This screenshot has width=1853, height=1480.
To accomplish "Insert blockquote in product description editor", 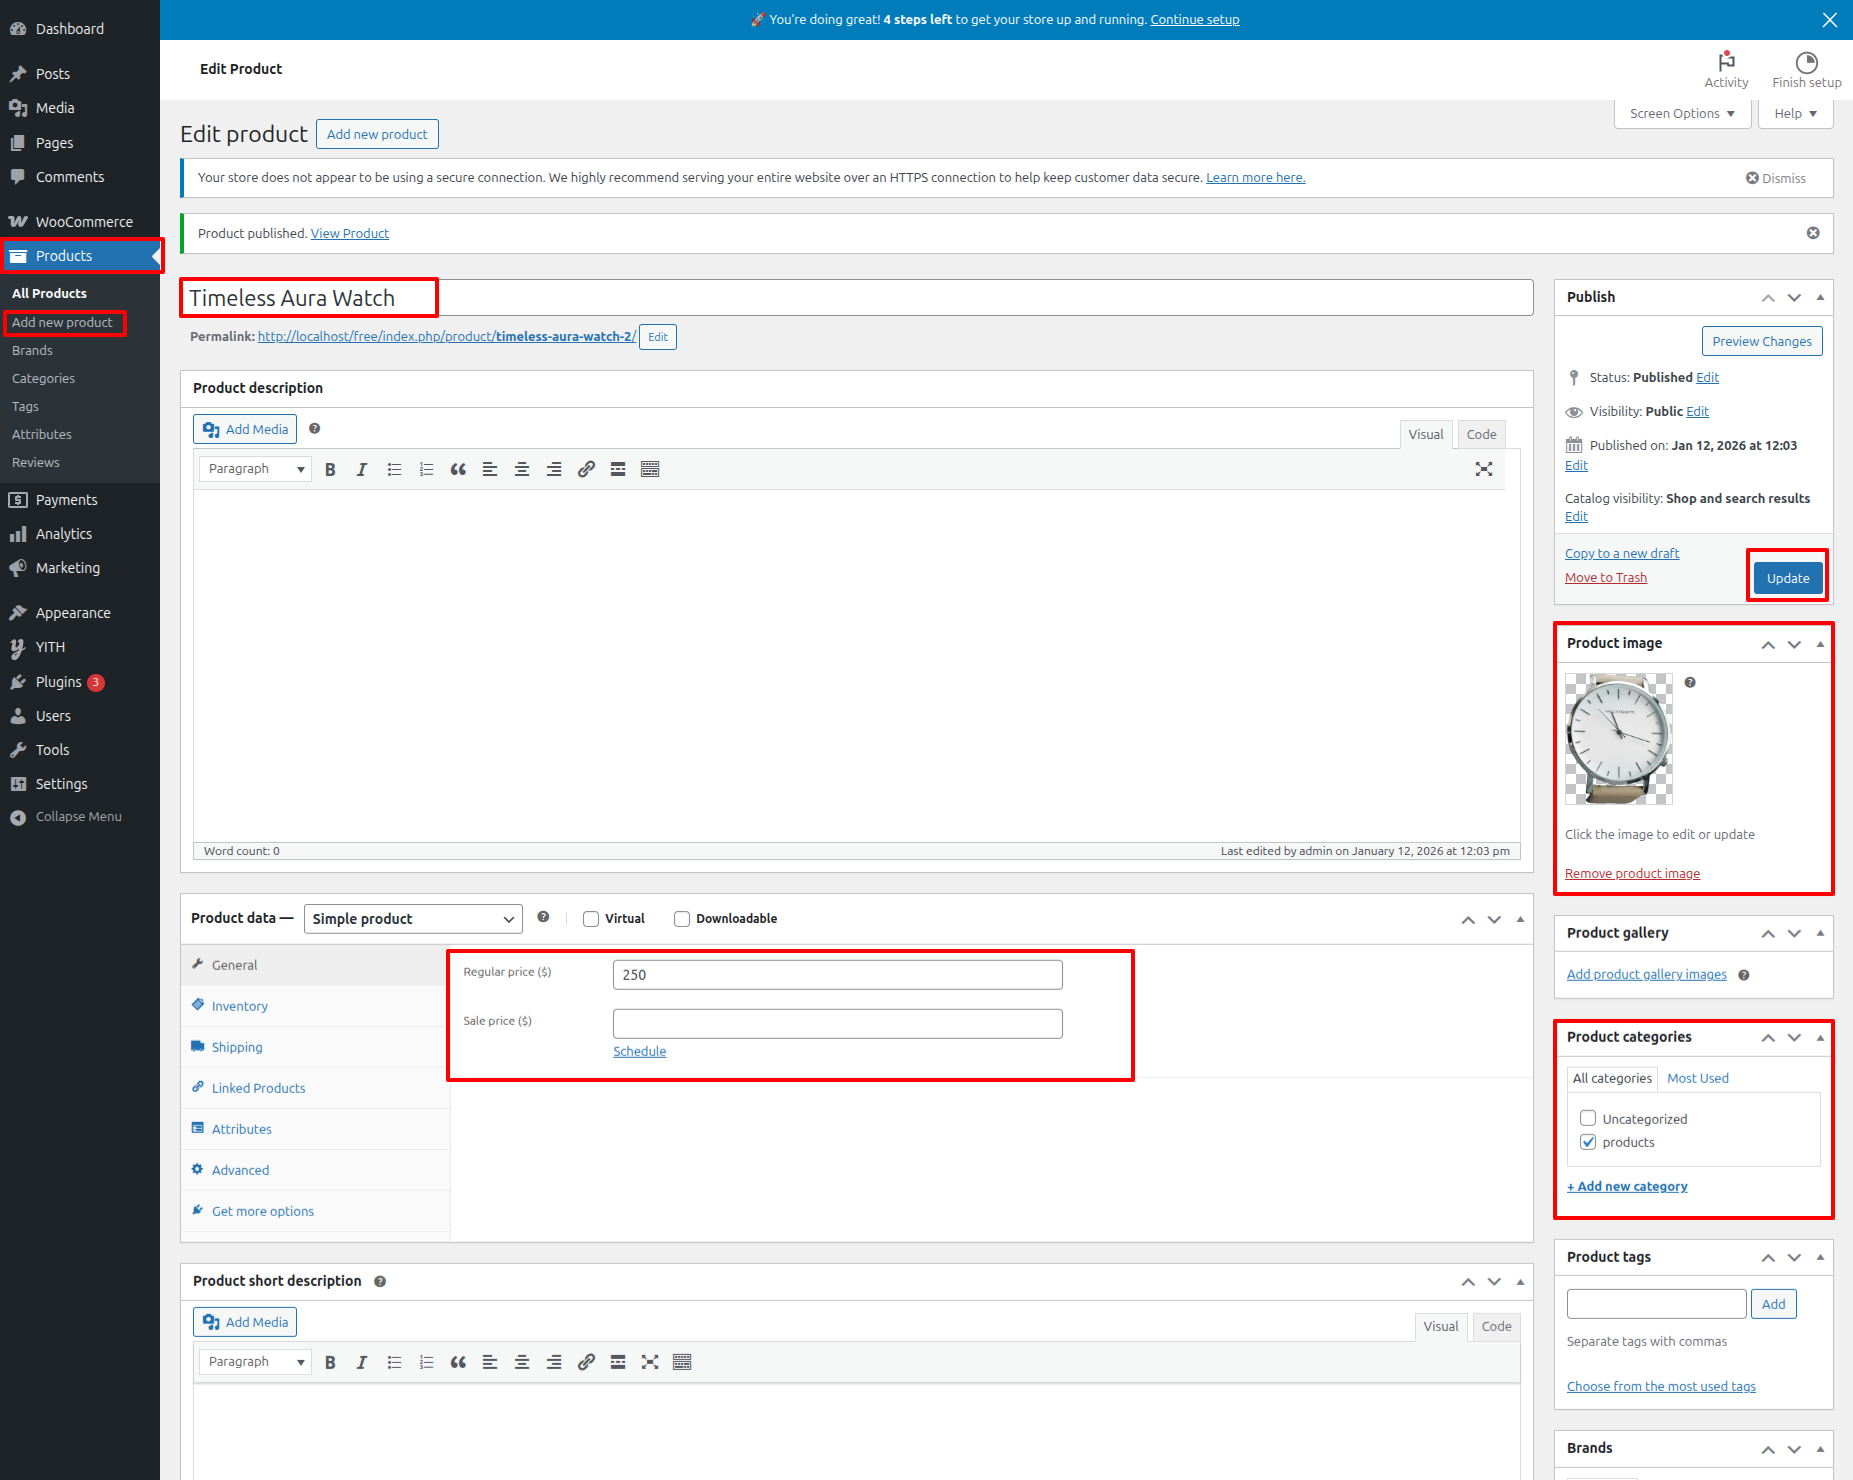I will coord(458,469).
